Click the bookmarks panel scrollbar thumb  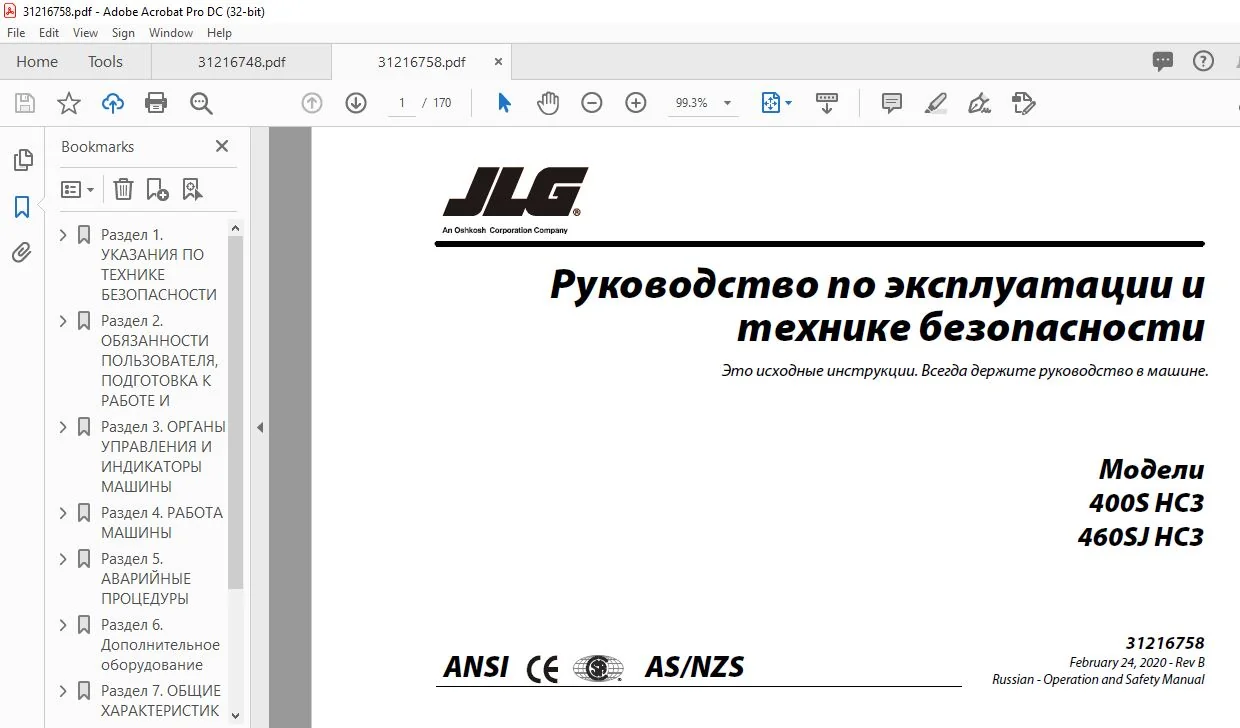236,412
